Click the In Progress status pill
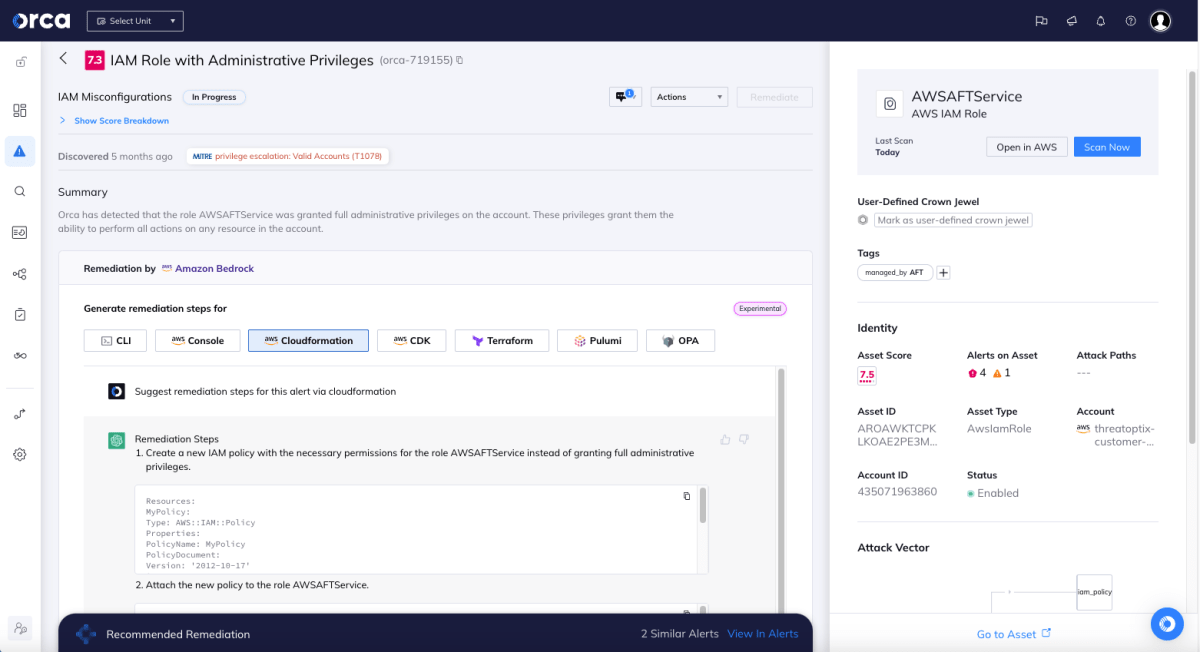 point(214,97)
